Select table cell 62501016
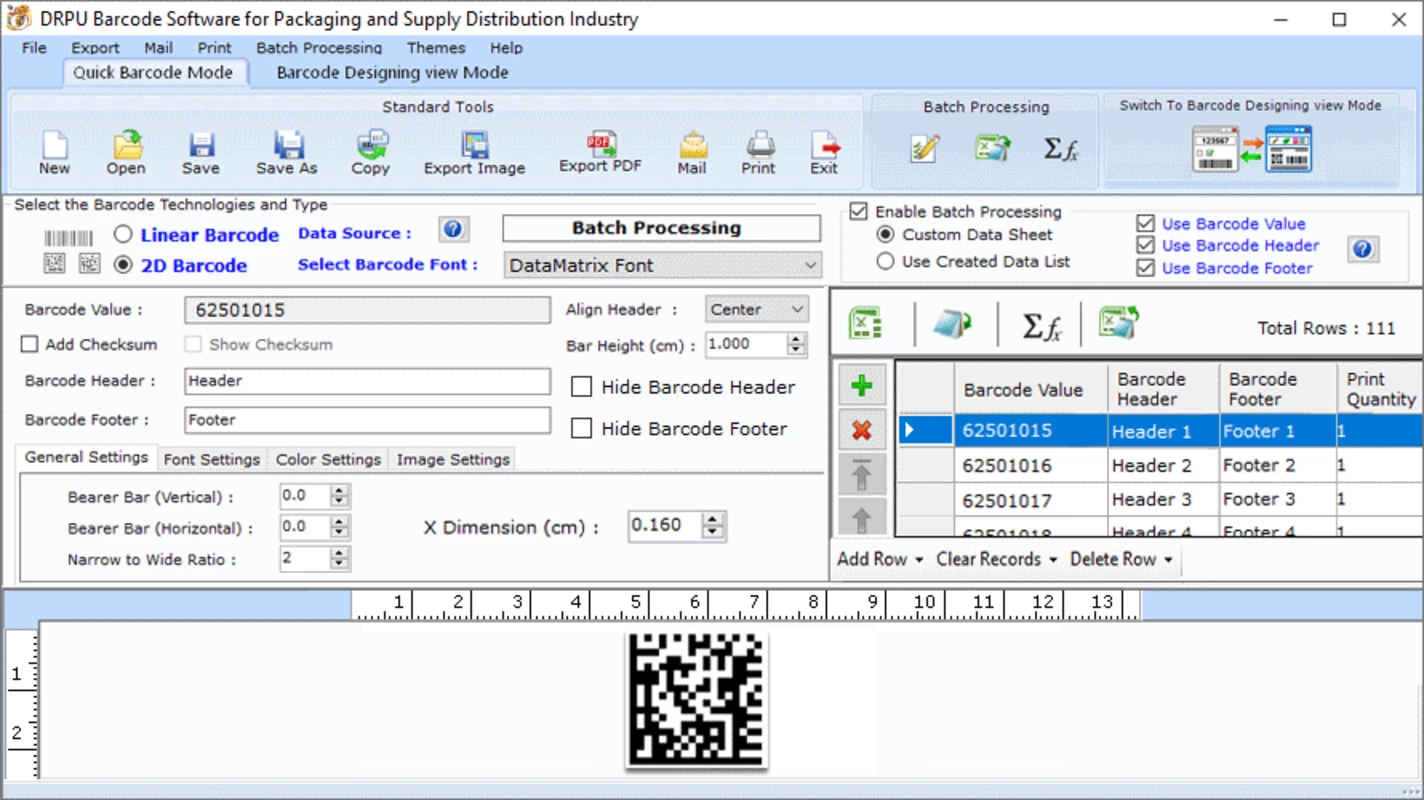 pyautogui.click(x=1030, y=465)
